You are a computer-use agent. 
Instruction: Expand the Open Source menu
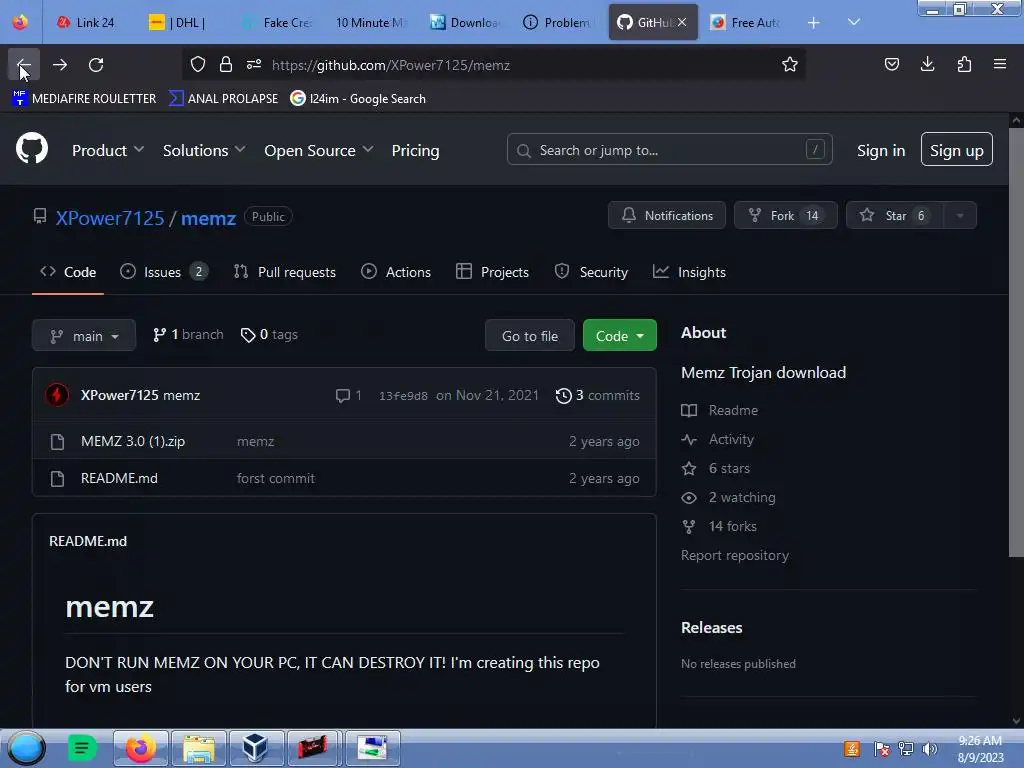pyautogui.click(x=319, y=150)
